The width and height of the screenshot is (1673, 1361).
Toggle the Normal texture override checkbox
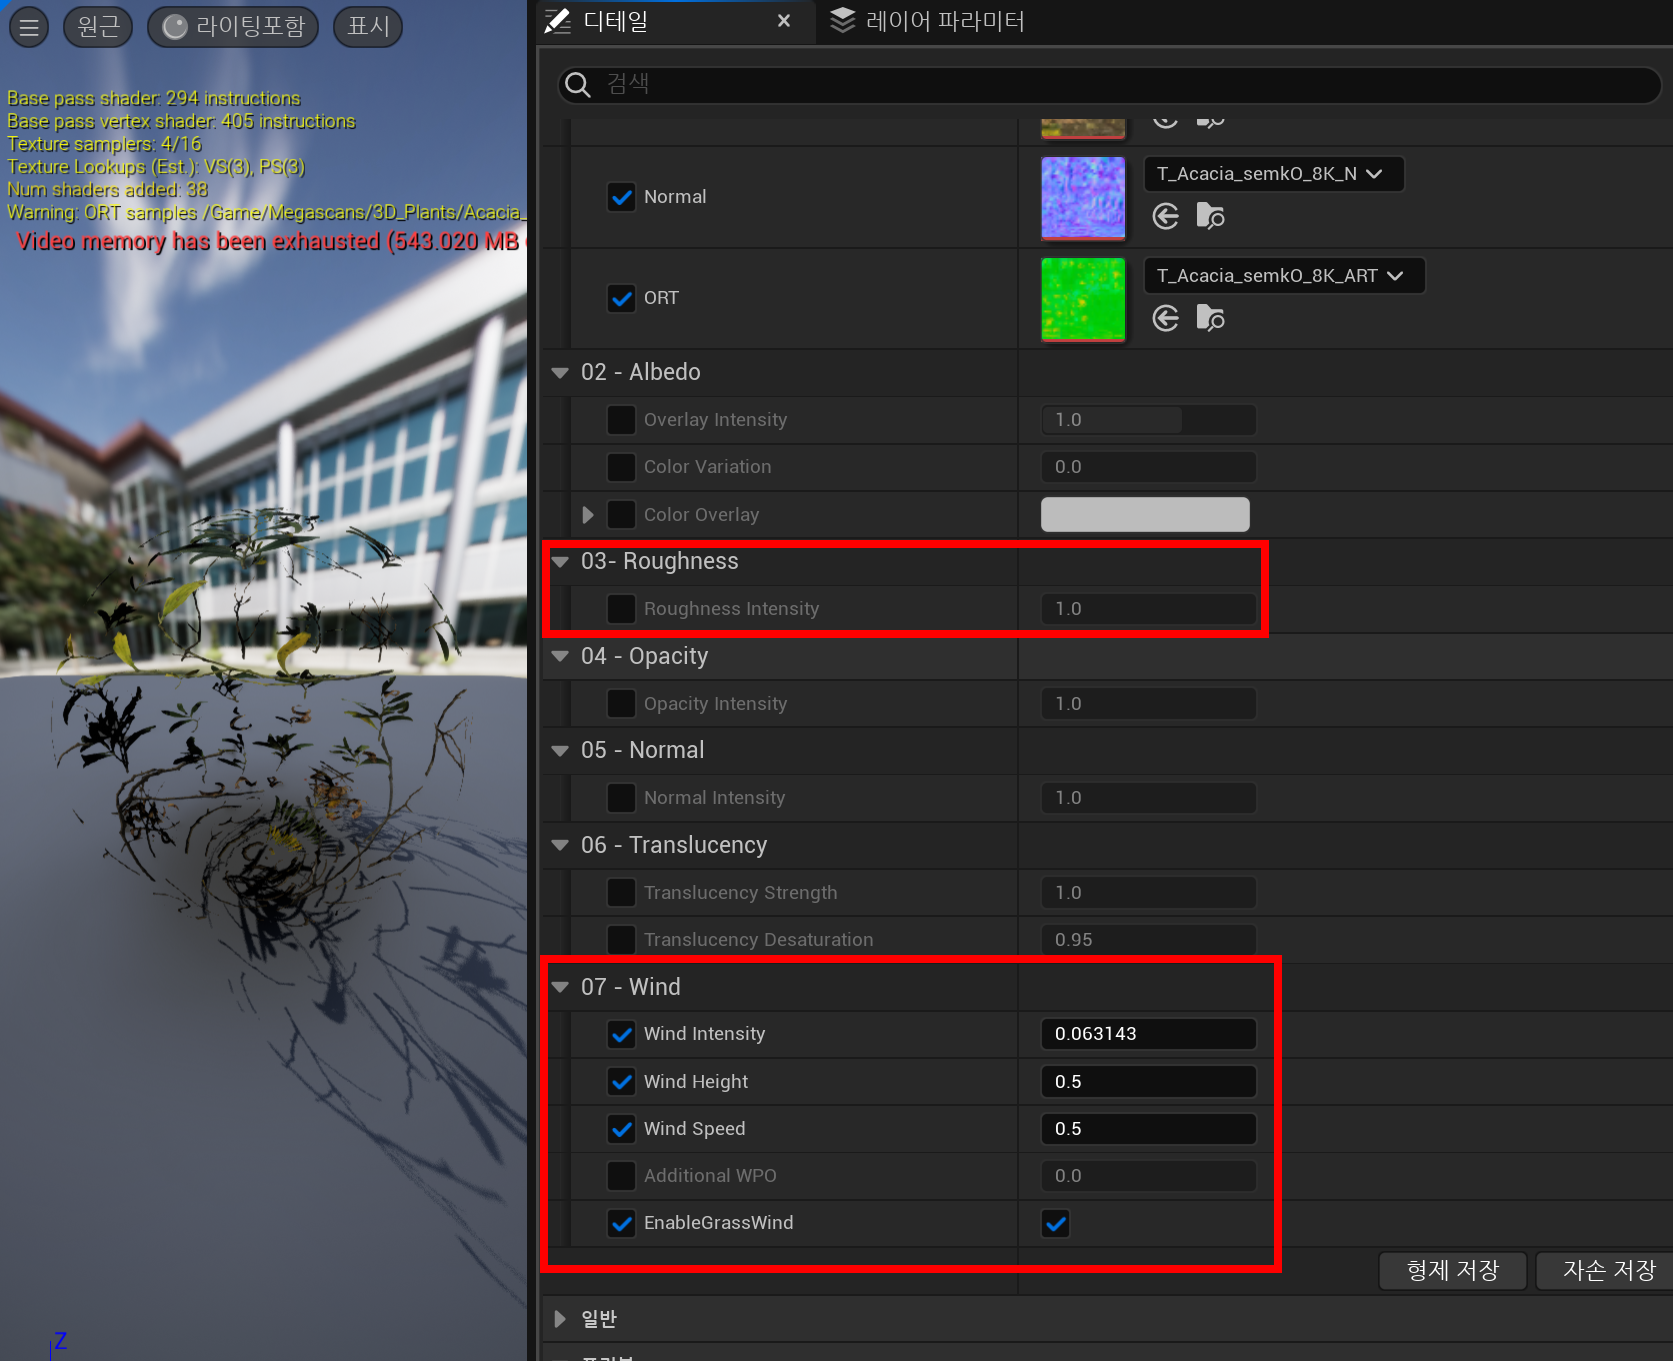pyautogui.click(x=621, y=197)
